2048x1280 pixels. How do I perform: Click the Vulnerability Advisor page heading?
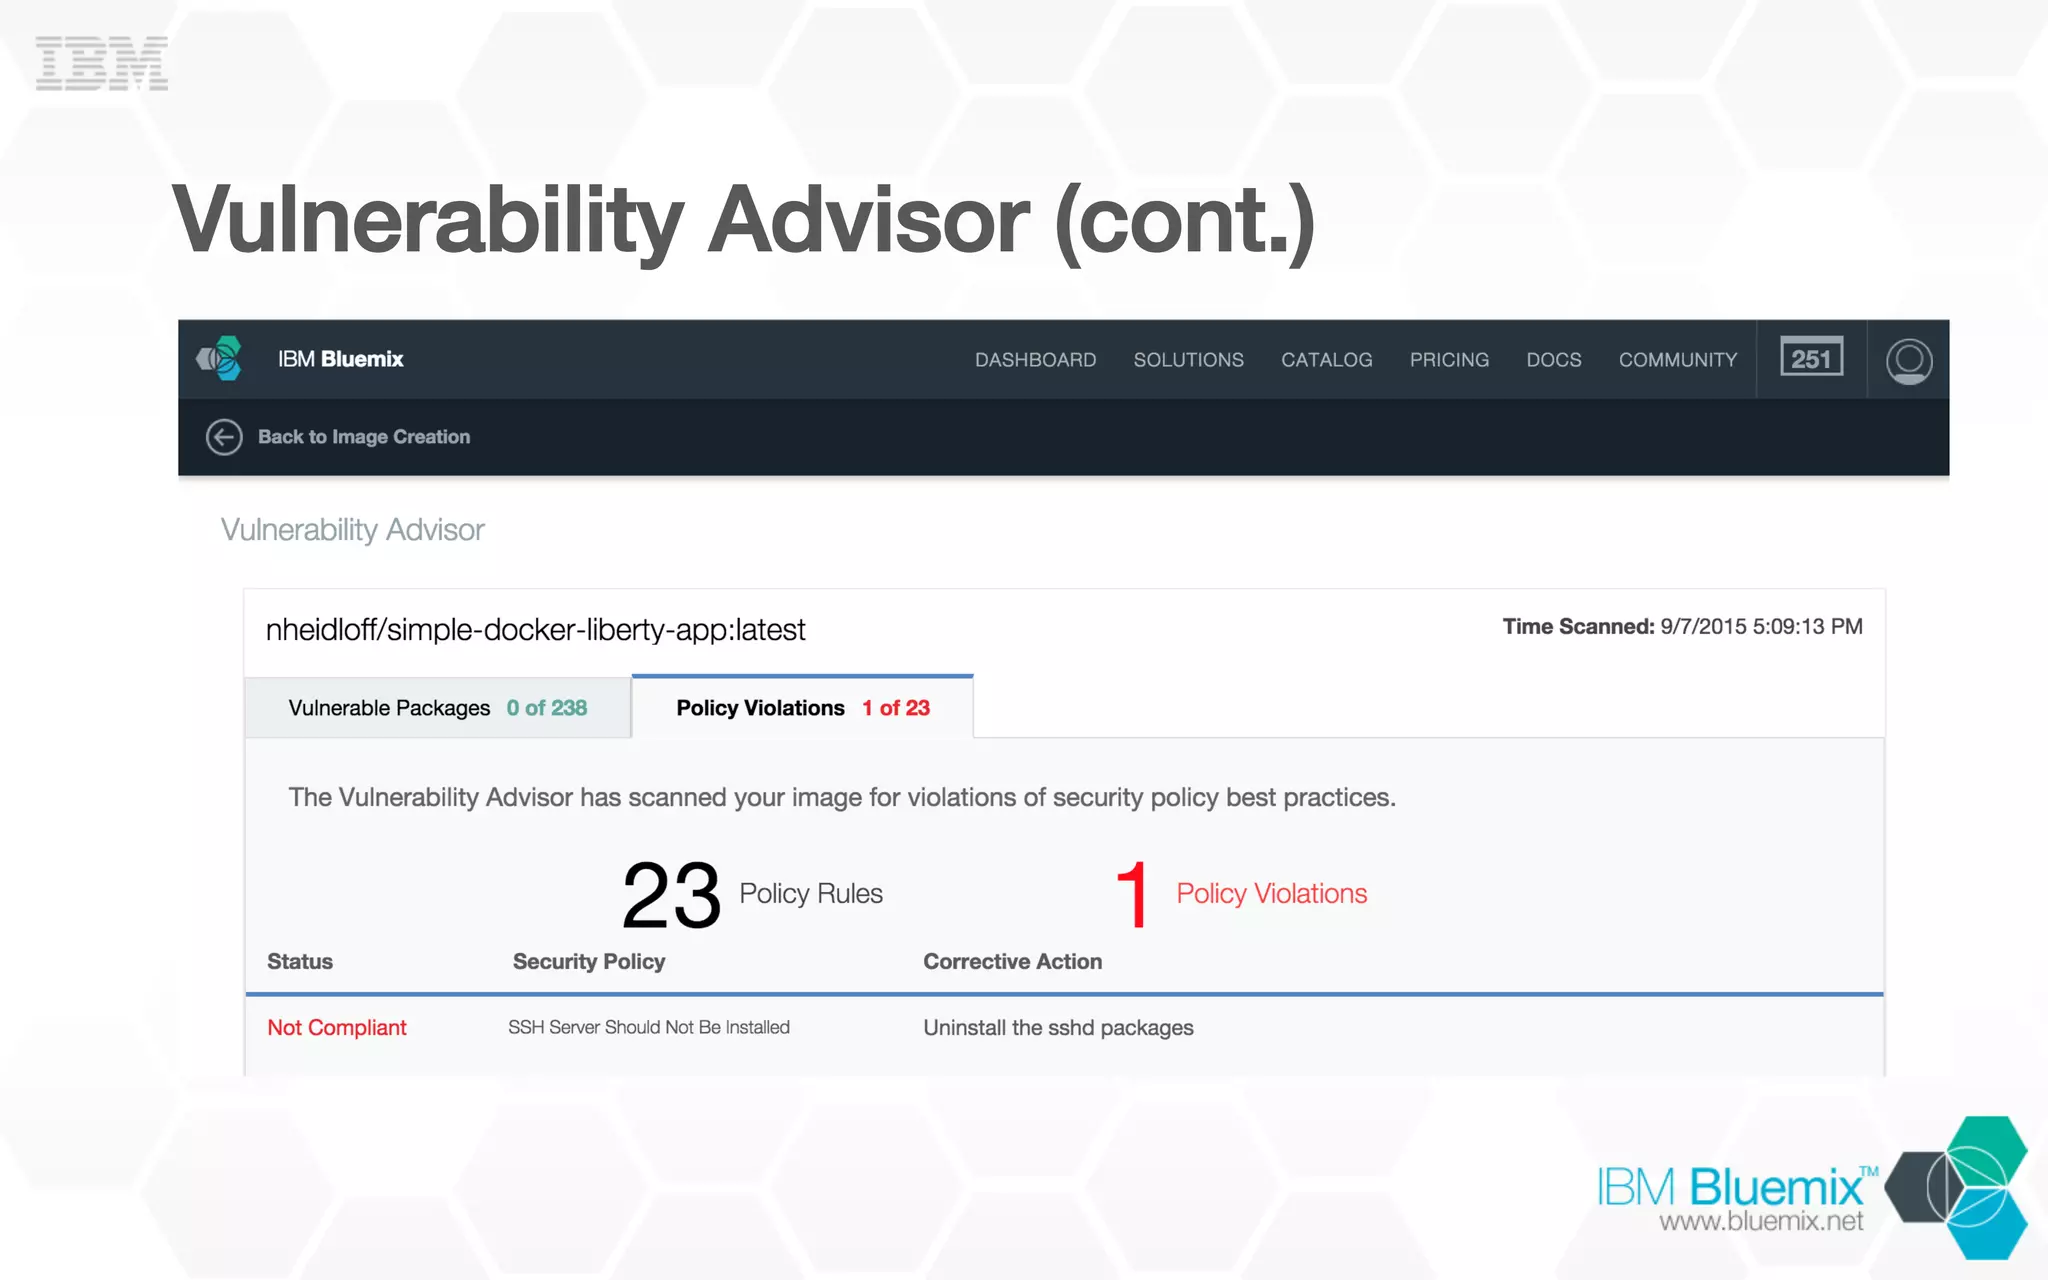coord(352,530)
